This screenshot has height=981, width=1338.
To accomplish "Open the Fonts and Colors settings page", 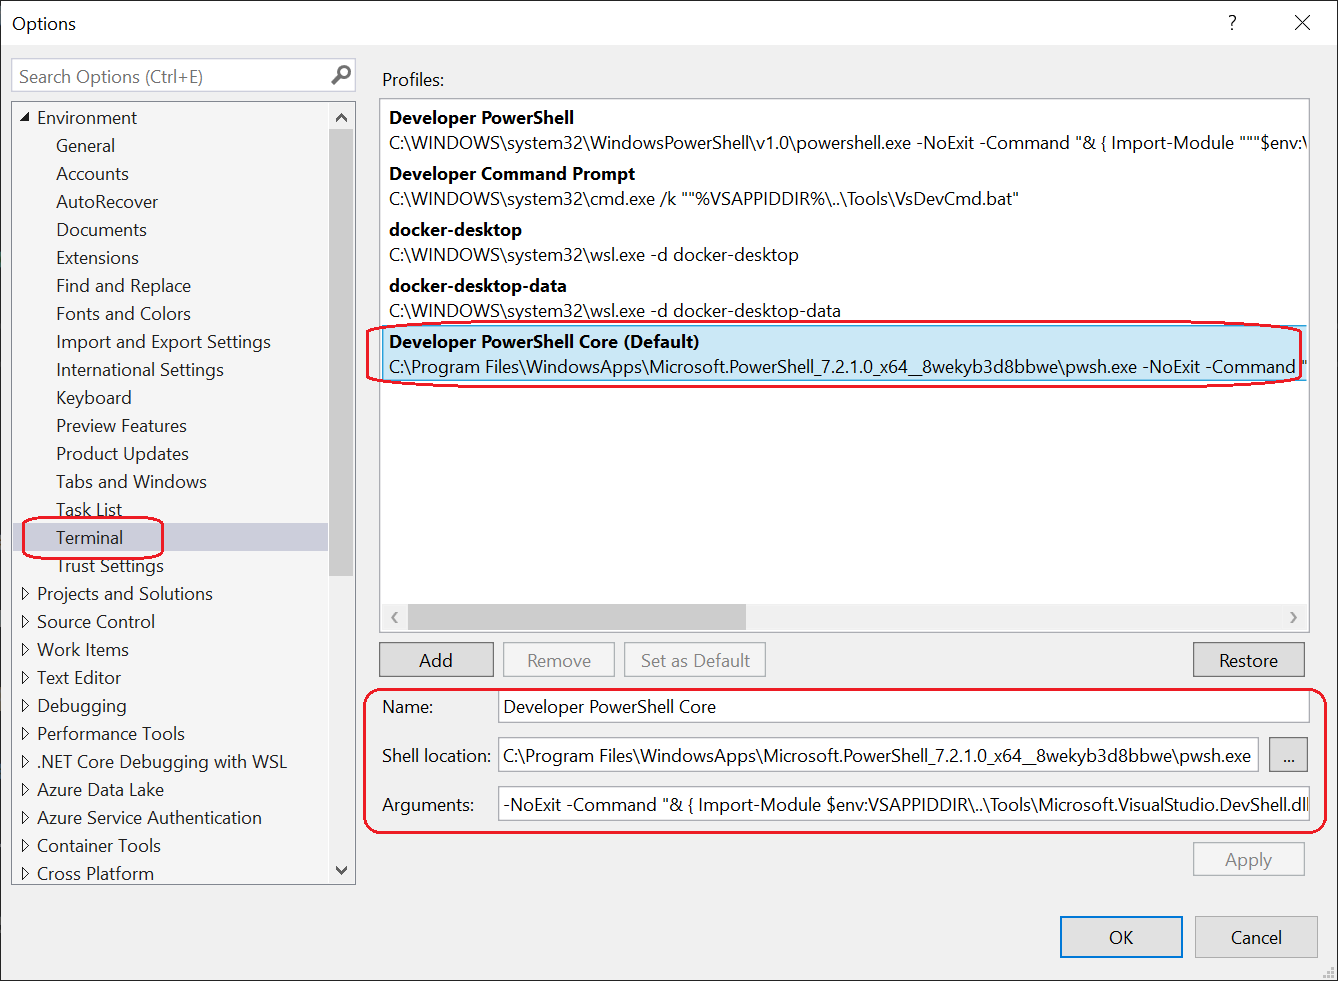I will point(123,313).
